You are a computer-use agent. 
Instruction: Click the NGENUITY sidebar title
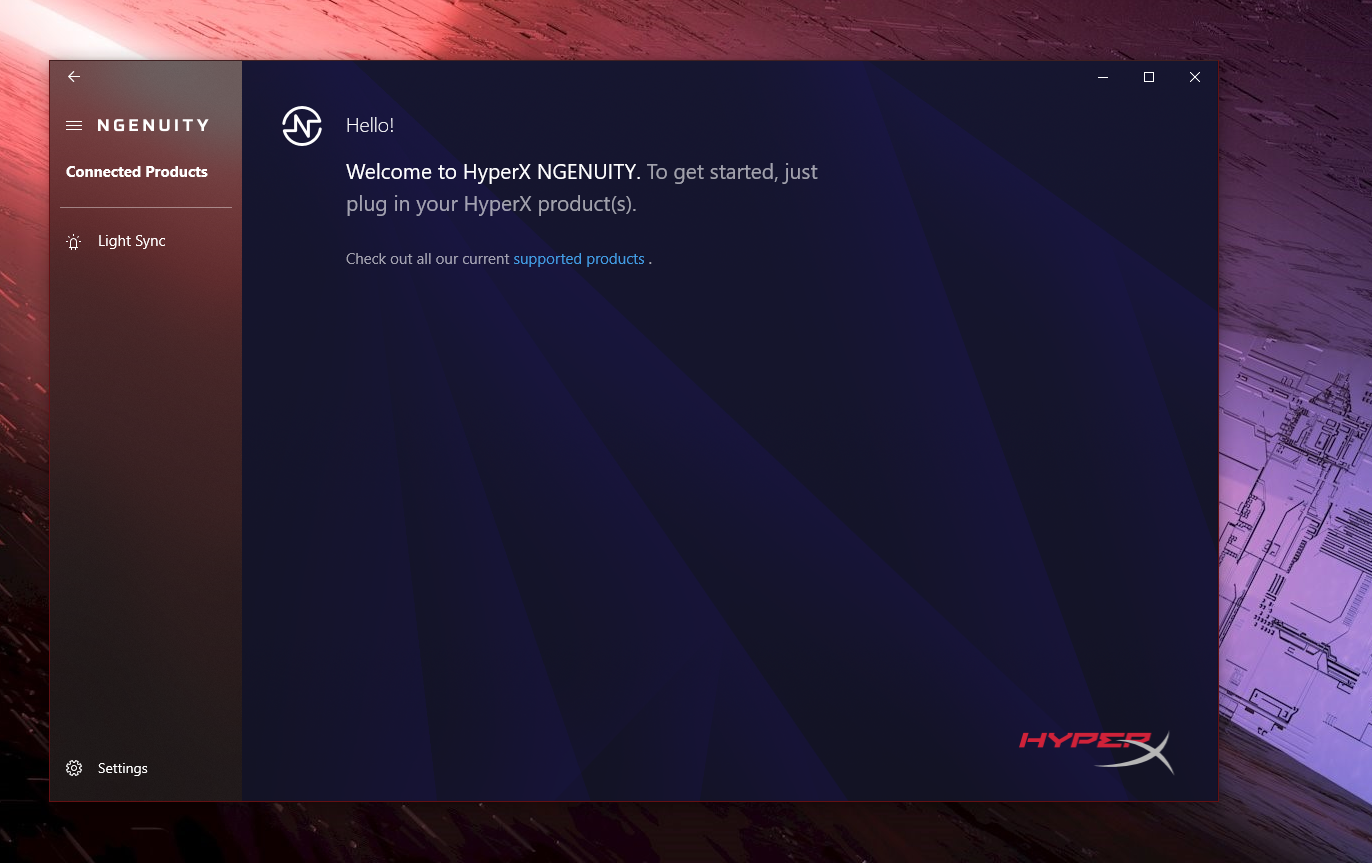[153, 125]
